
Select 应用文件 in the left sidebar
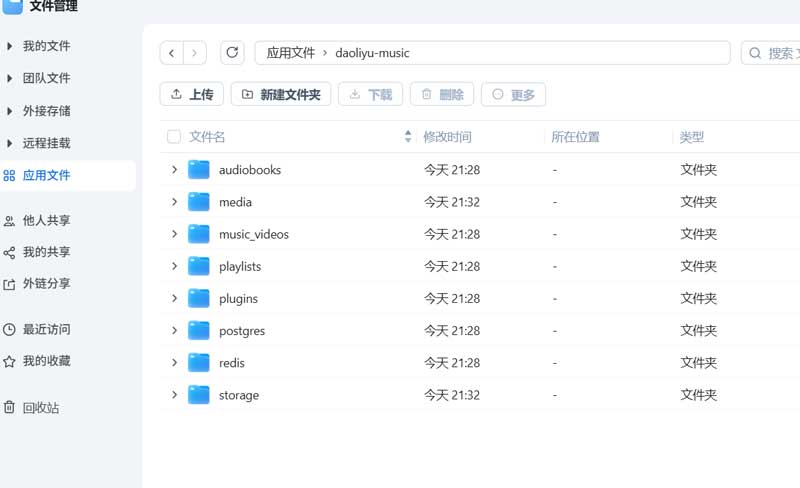pyautogui.click(x=46, y=176)
